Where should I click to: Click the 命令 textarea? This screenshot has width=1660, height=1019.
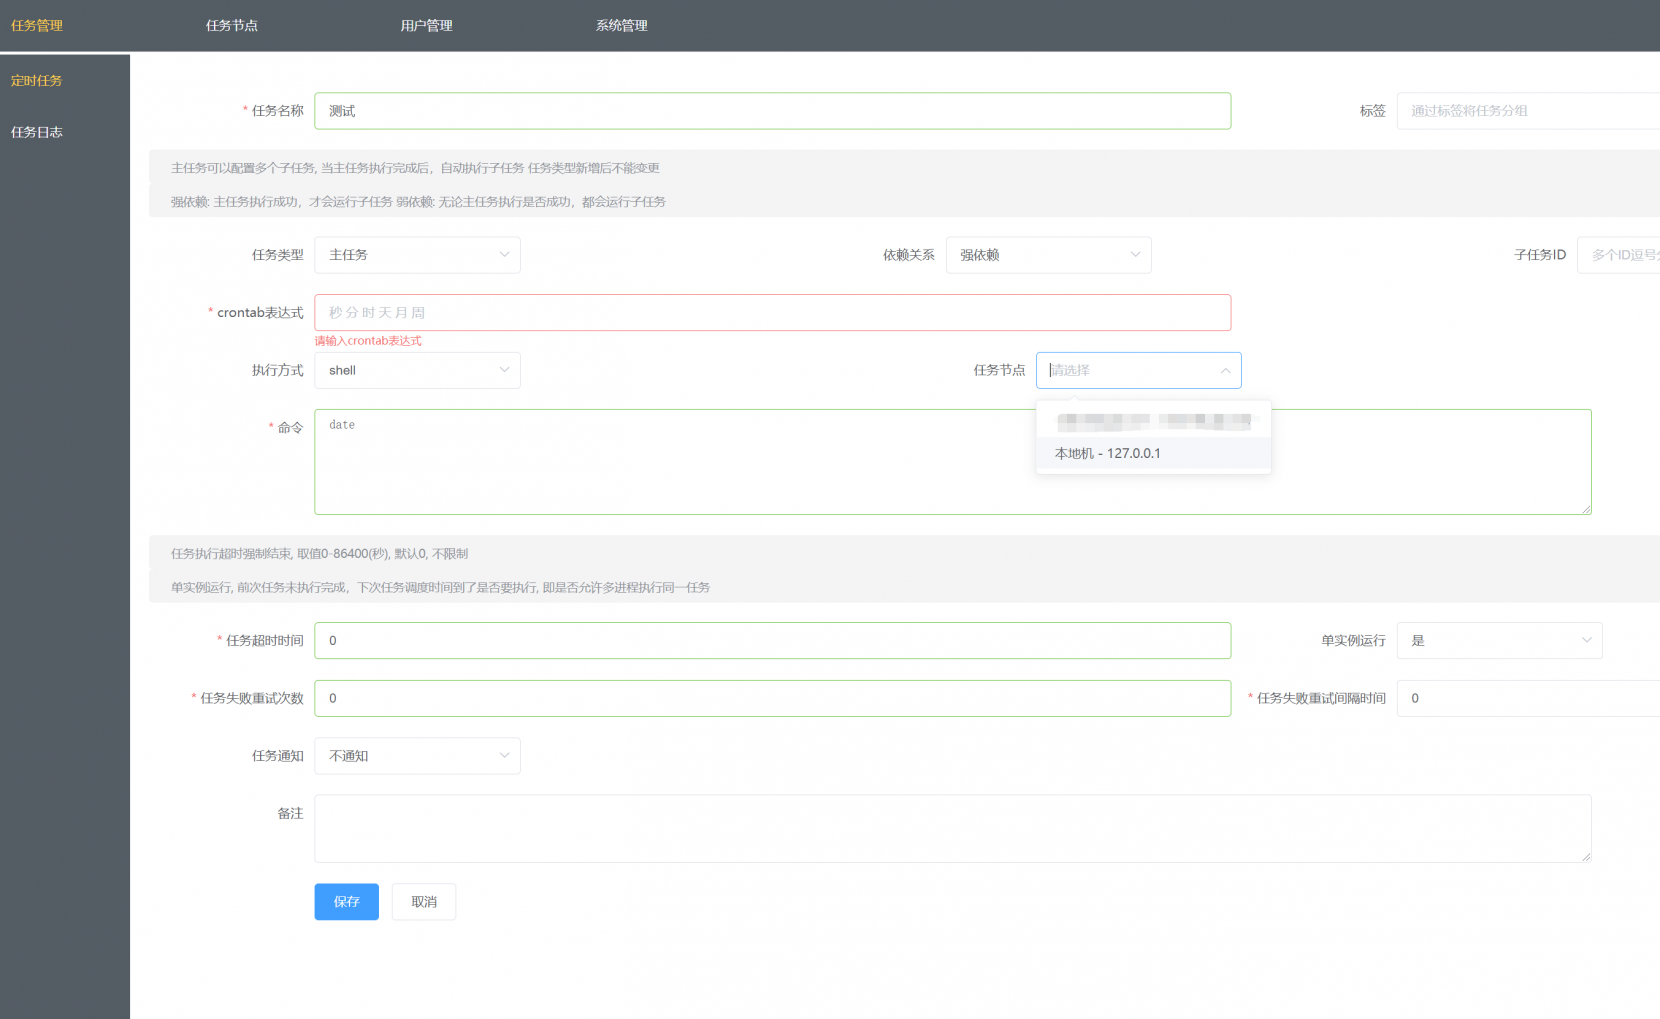tap(953, 462)
